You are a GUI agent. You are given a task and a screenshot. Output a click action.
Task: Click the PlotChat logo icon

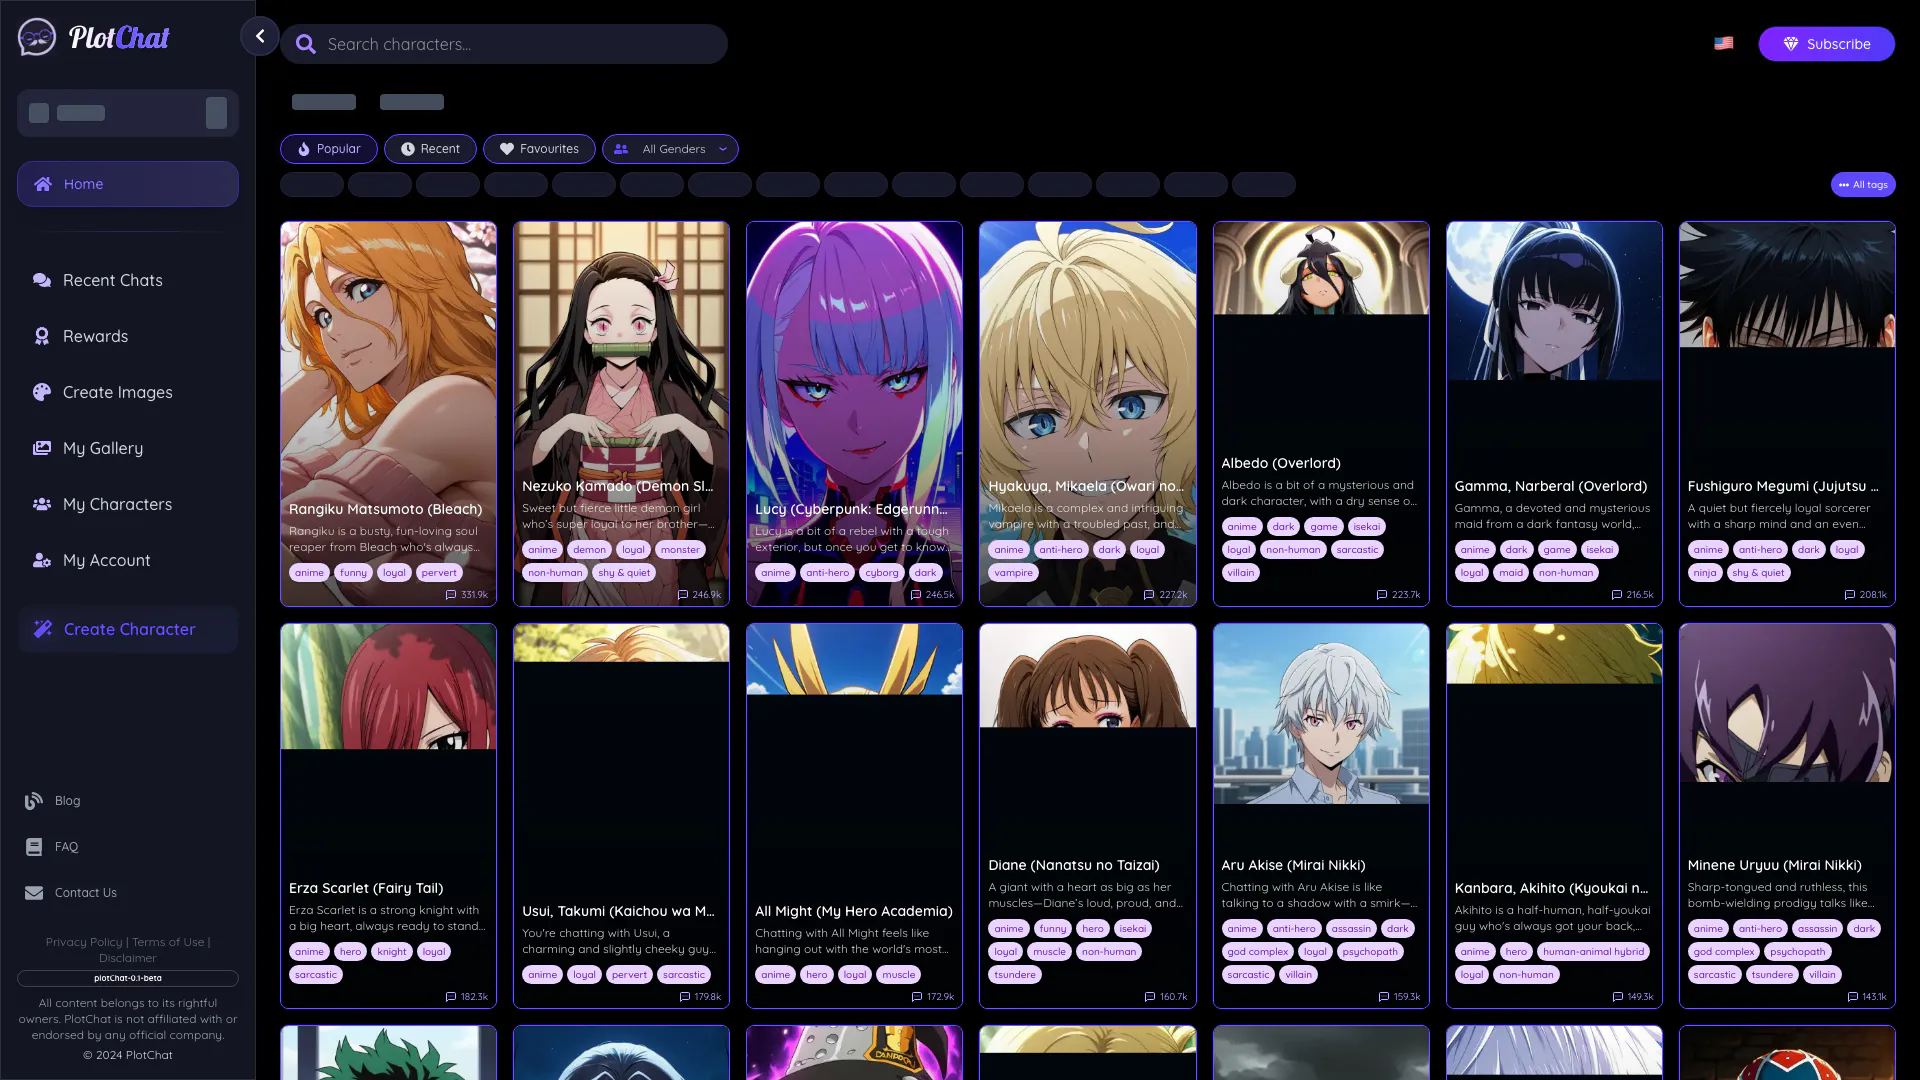click(x=37, y=38)
